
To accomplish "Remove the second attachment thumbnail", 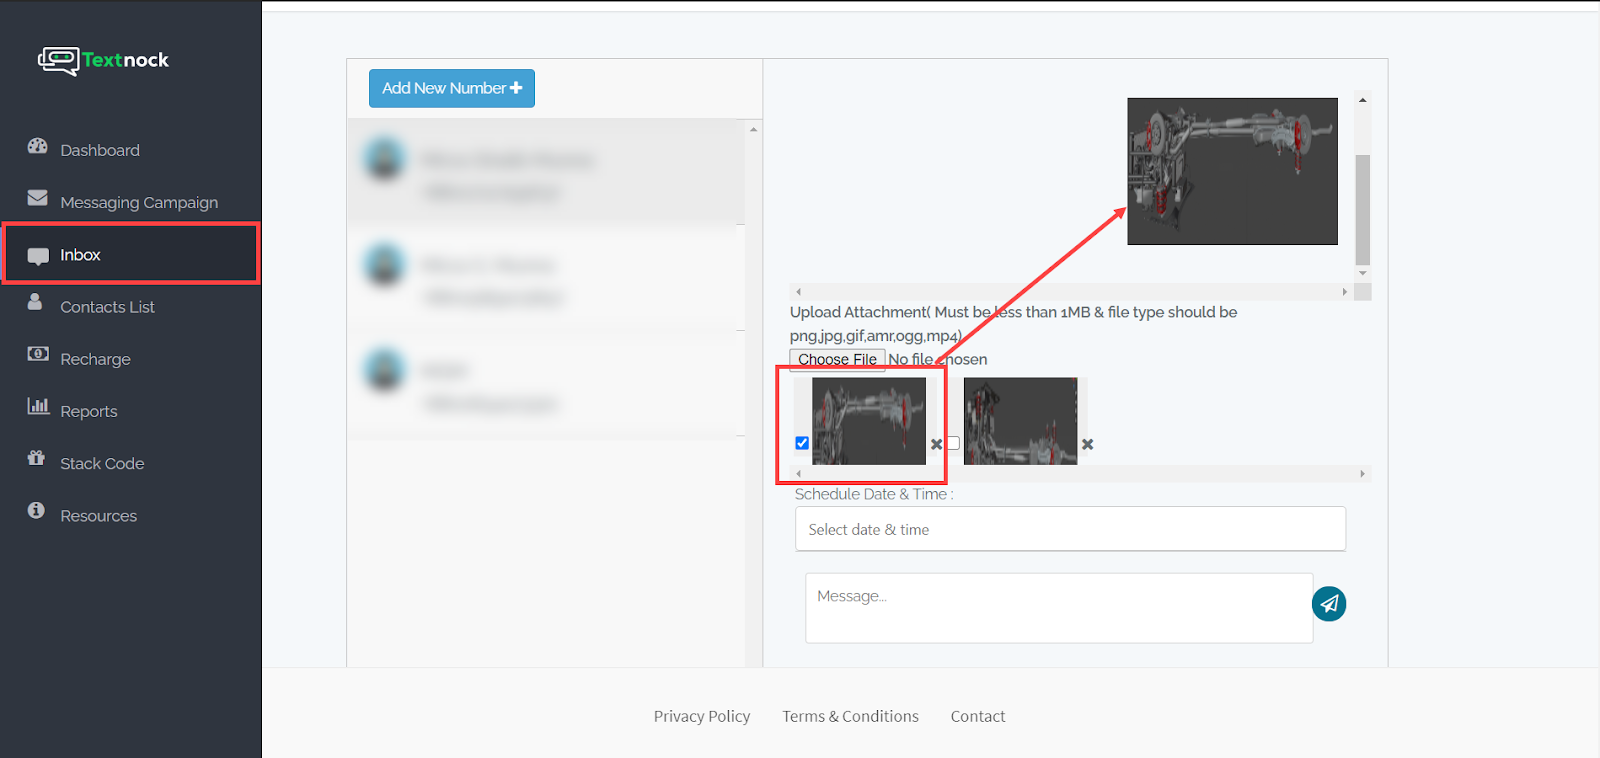I will [1088, 444].
